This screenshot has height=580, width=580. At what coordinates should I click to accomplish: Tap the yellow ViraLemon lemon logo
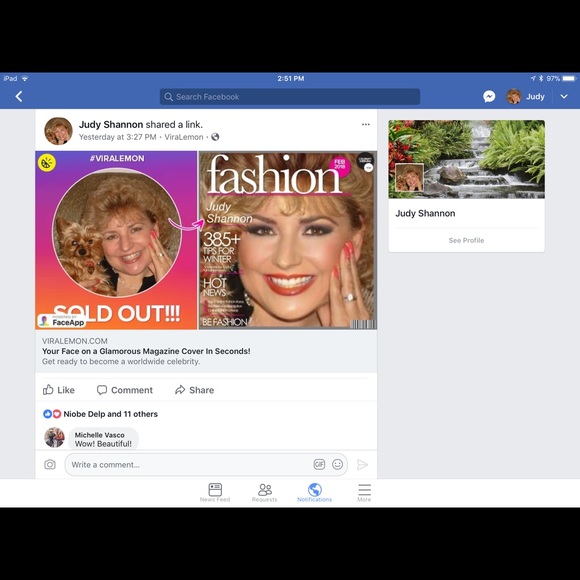[47, 163]
